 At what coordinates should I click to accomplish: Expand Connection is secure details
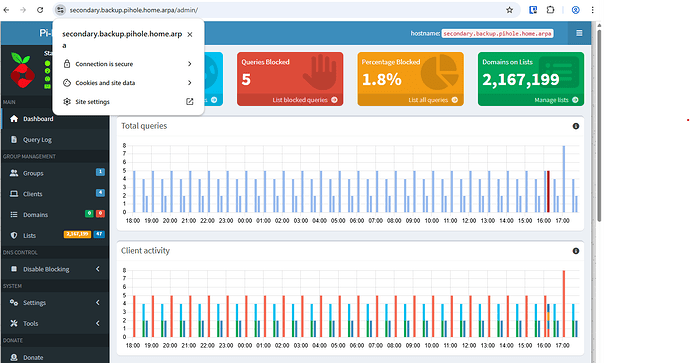(x=128, y=64)
